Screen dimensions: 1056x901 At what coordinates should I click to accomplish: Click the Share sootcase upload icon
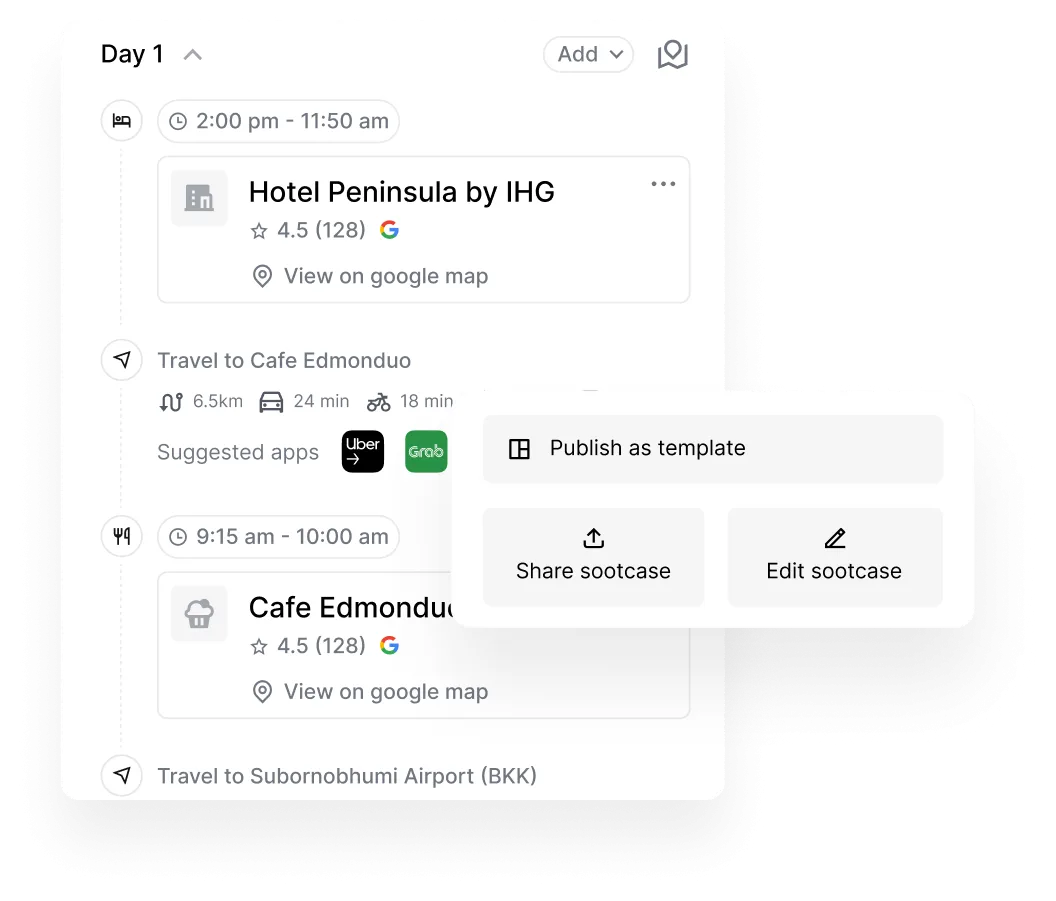[x=592, y=537]
